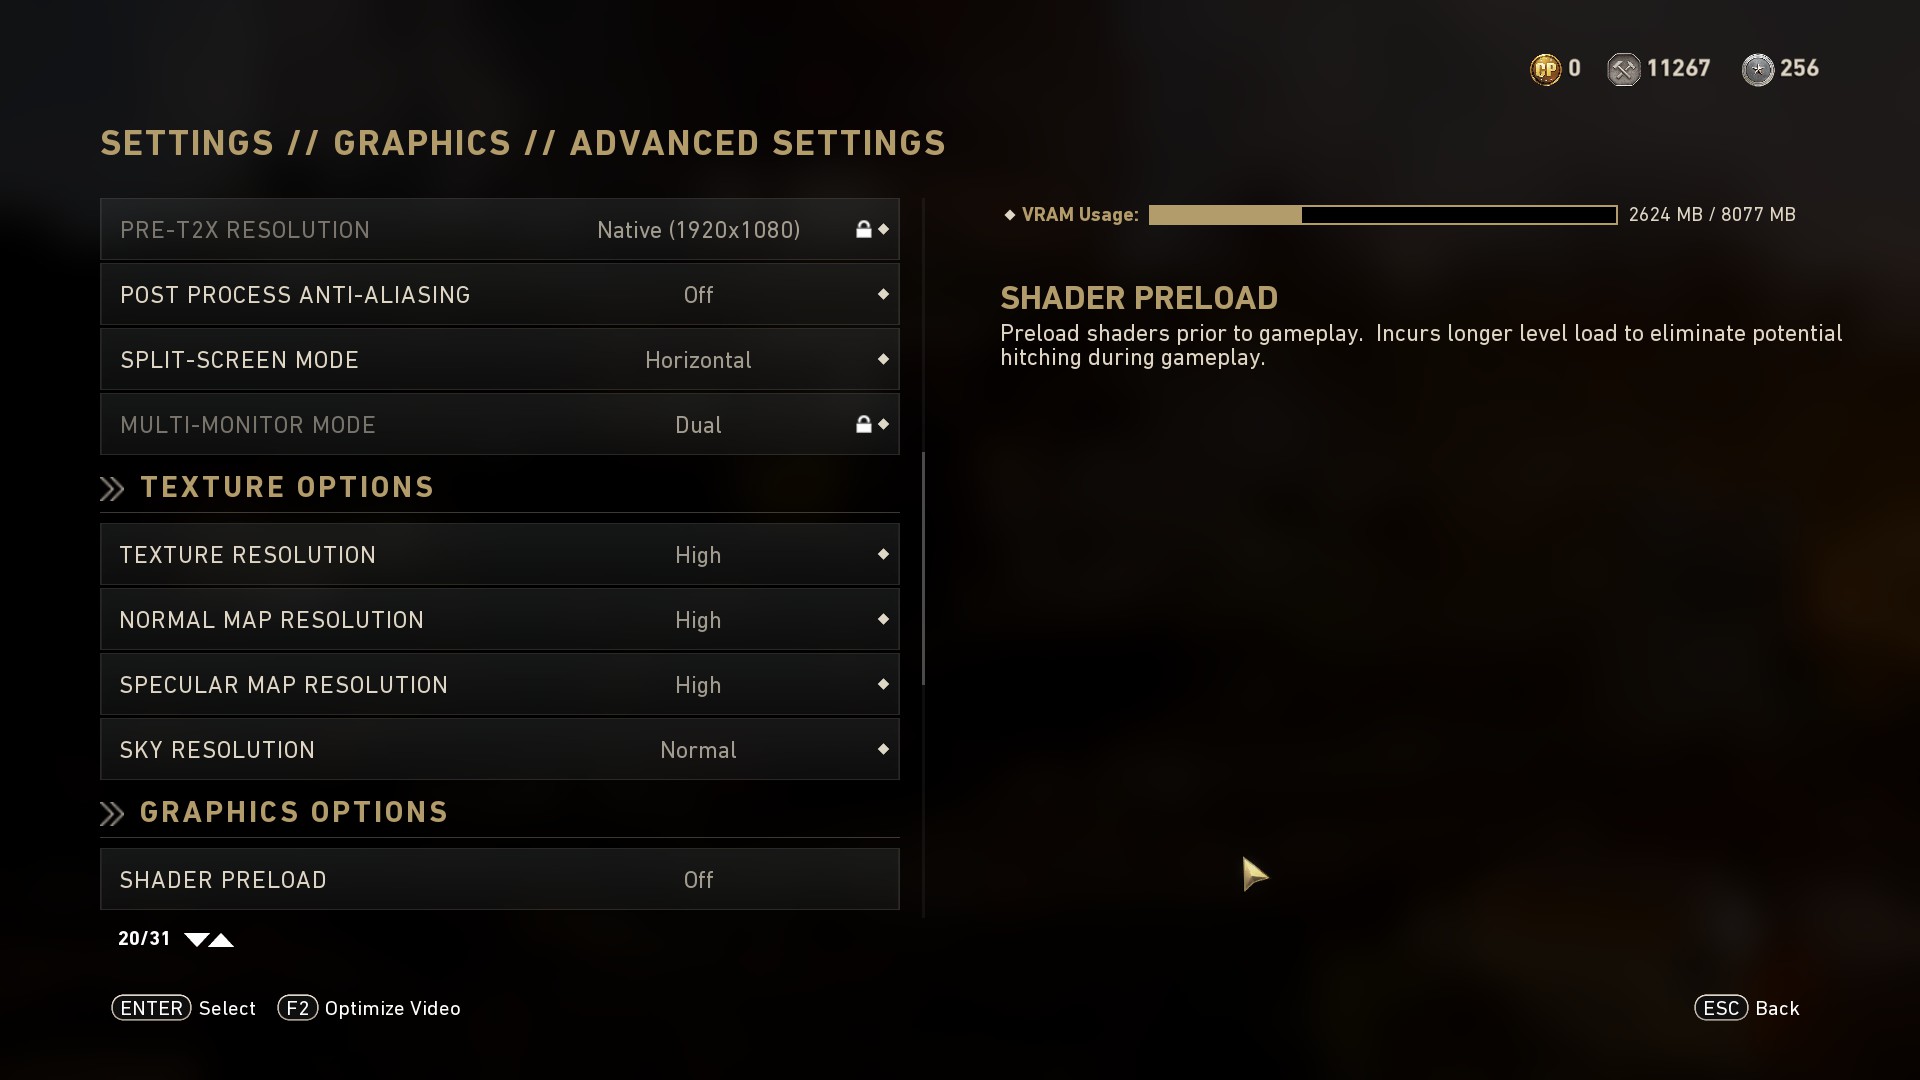This screenshot has width=1920, height=1080.
Task: Toggle Post Process Anti-Aliasing off value
Action: pos(698,295)
